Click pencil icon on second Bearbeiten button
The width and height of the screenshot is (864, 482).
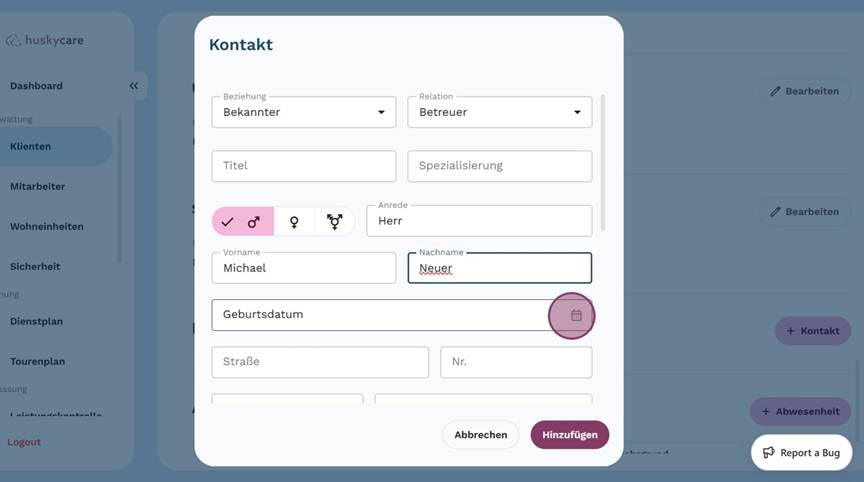[775, 212]
